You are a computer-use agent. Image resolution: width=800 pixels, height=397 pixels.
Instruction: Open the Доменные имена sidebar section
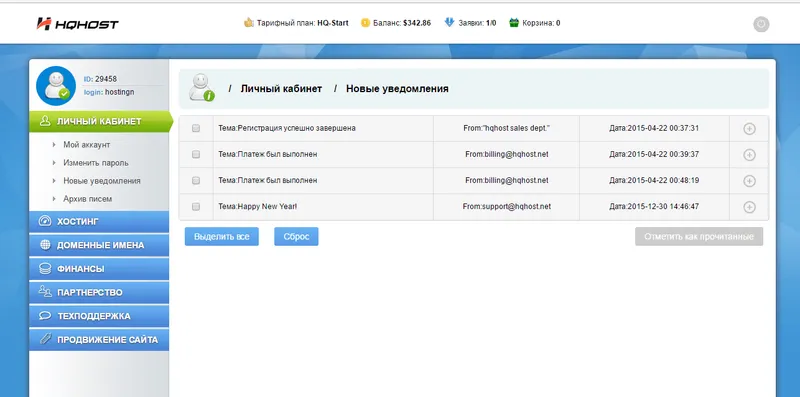click(x=99, y=245)
